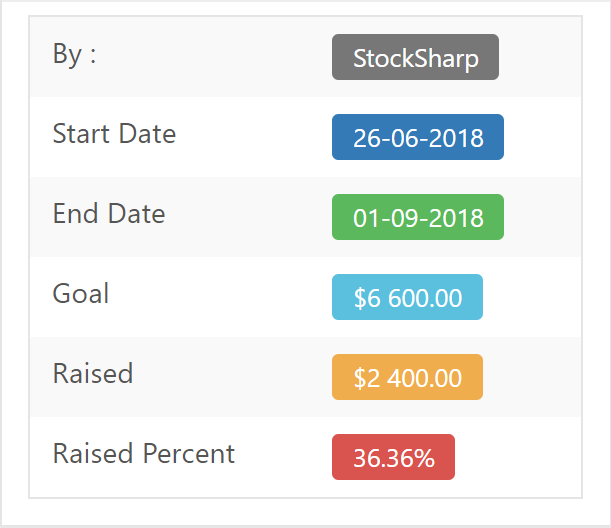611x528 pixels.
Task: Select the blue 26-06-2018 start date badge
Action: click(418, 138)
